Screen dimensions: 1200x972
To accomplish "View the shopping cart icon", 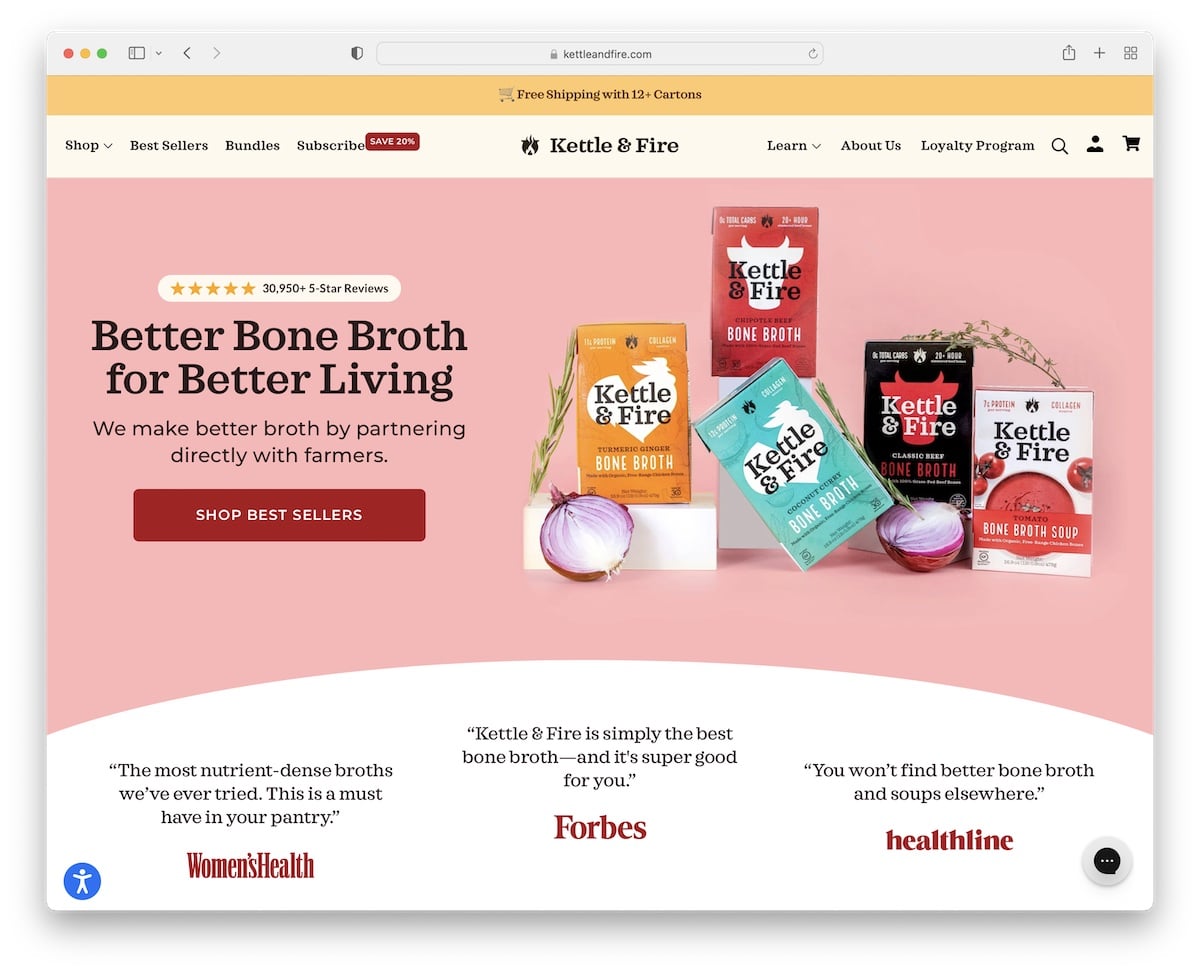I will (1131, 144).
